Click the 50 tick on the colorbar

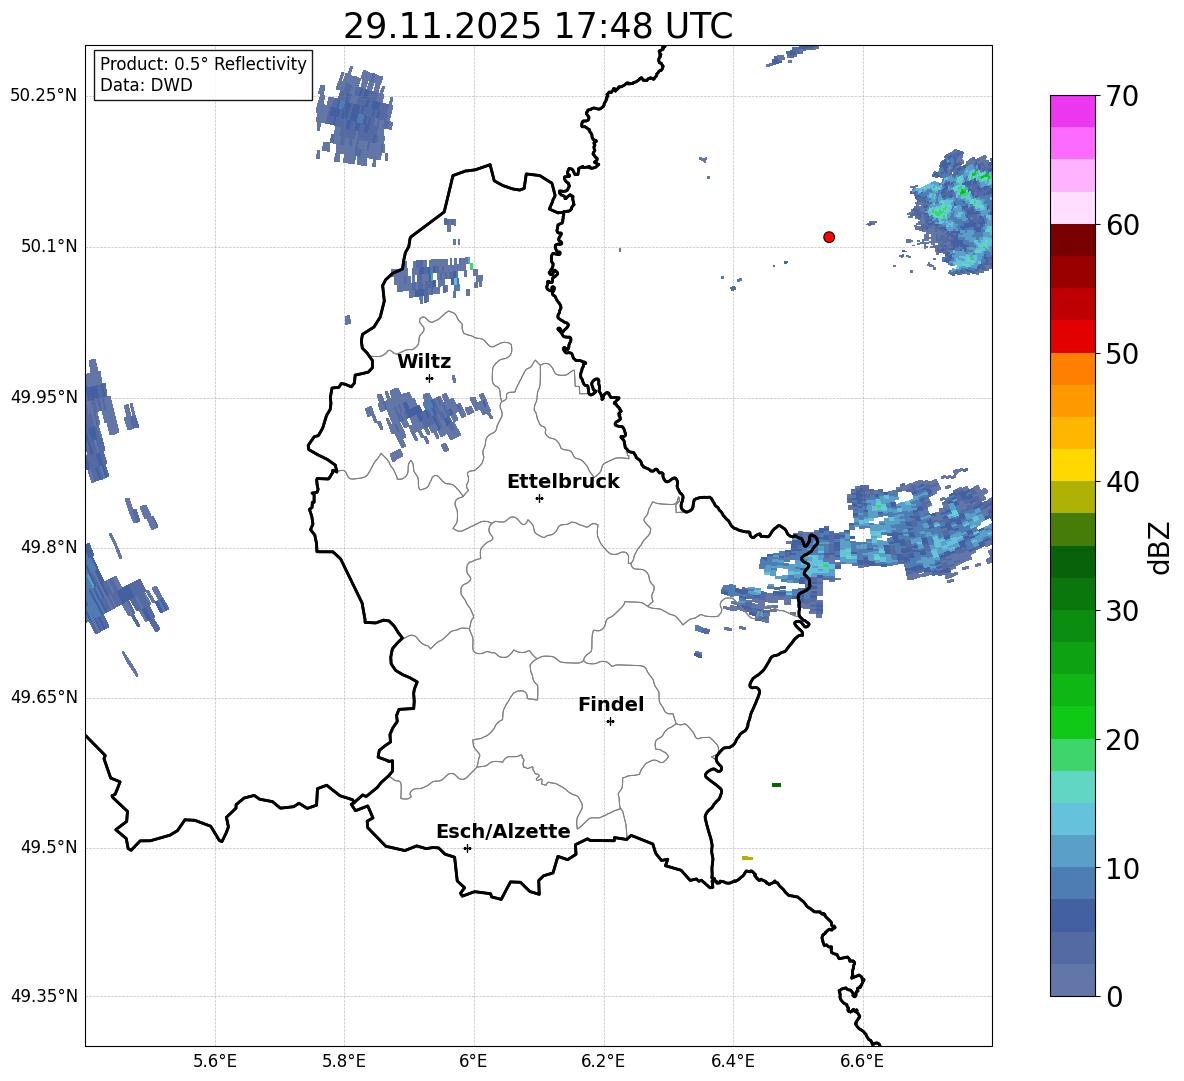(1122, 353)
